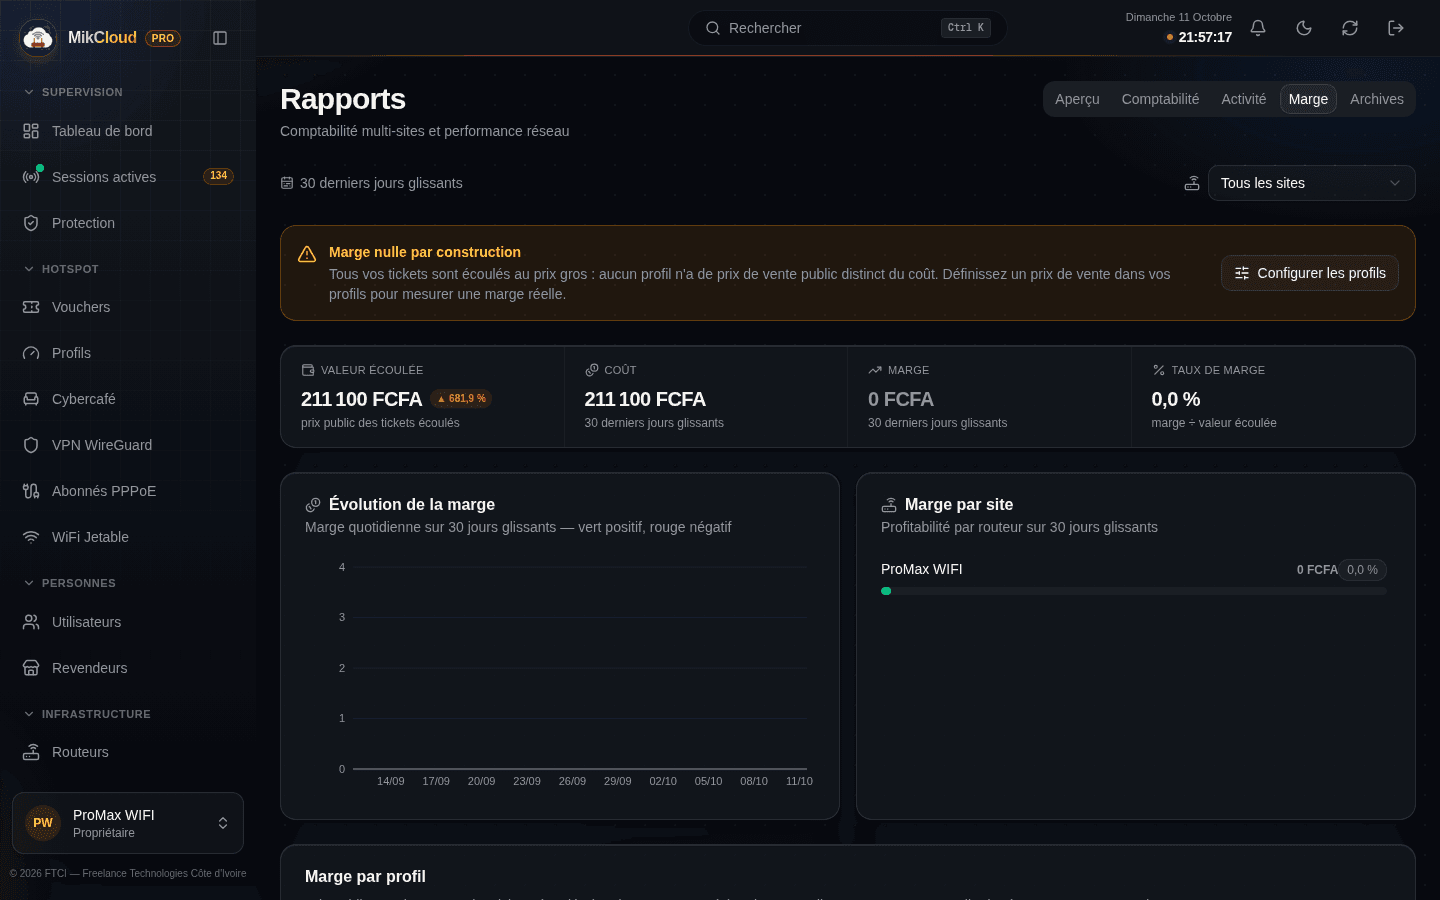The height and width of the screenshot is (900, 1440).
Task: Collapse the PERSONNES section
Action: [x=70, y=583]
